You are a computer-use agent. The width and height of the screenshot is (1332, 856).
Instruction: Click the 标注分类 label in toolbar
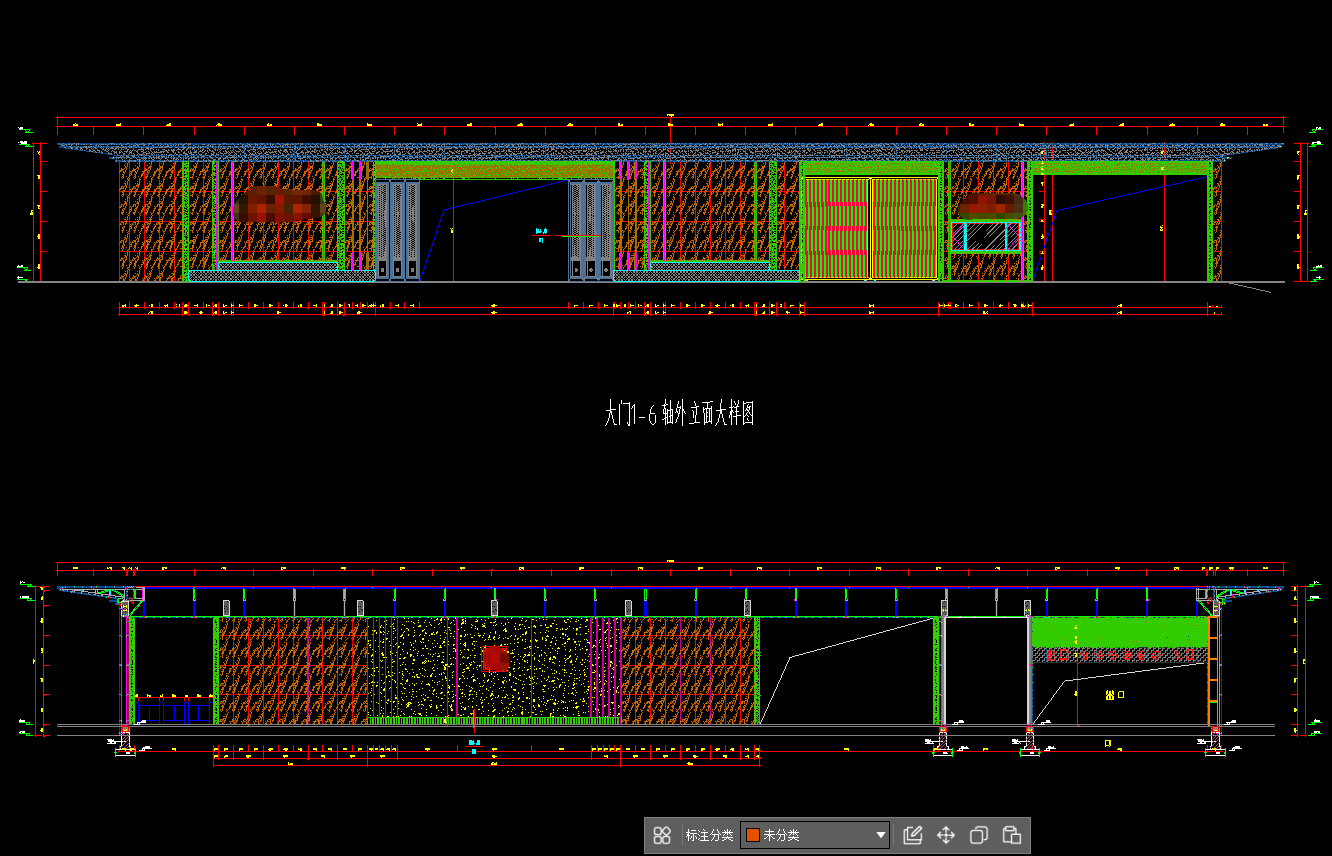click(709, 836)
